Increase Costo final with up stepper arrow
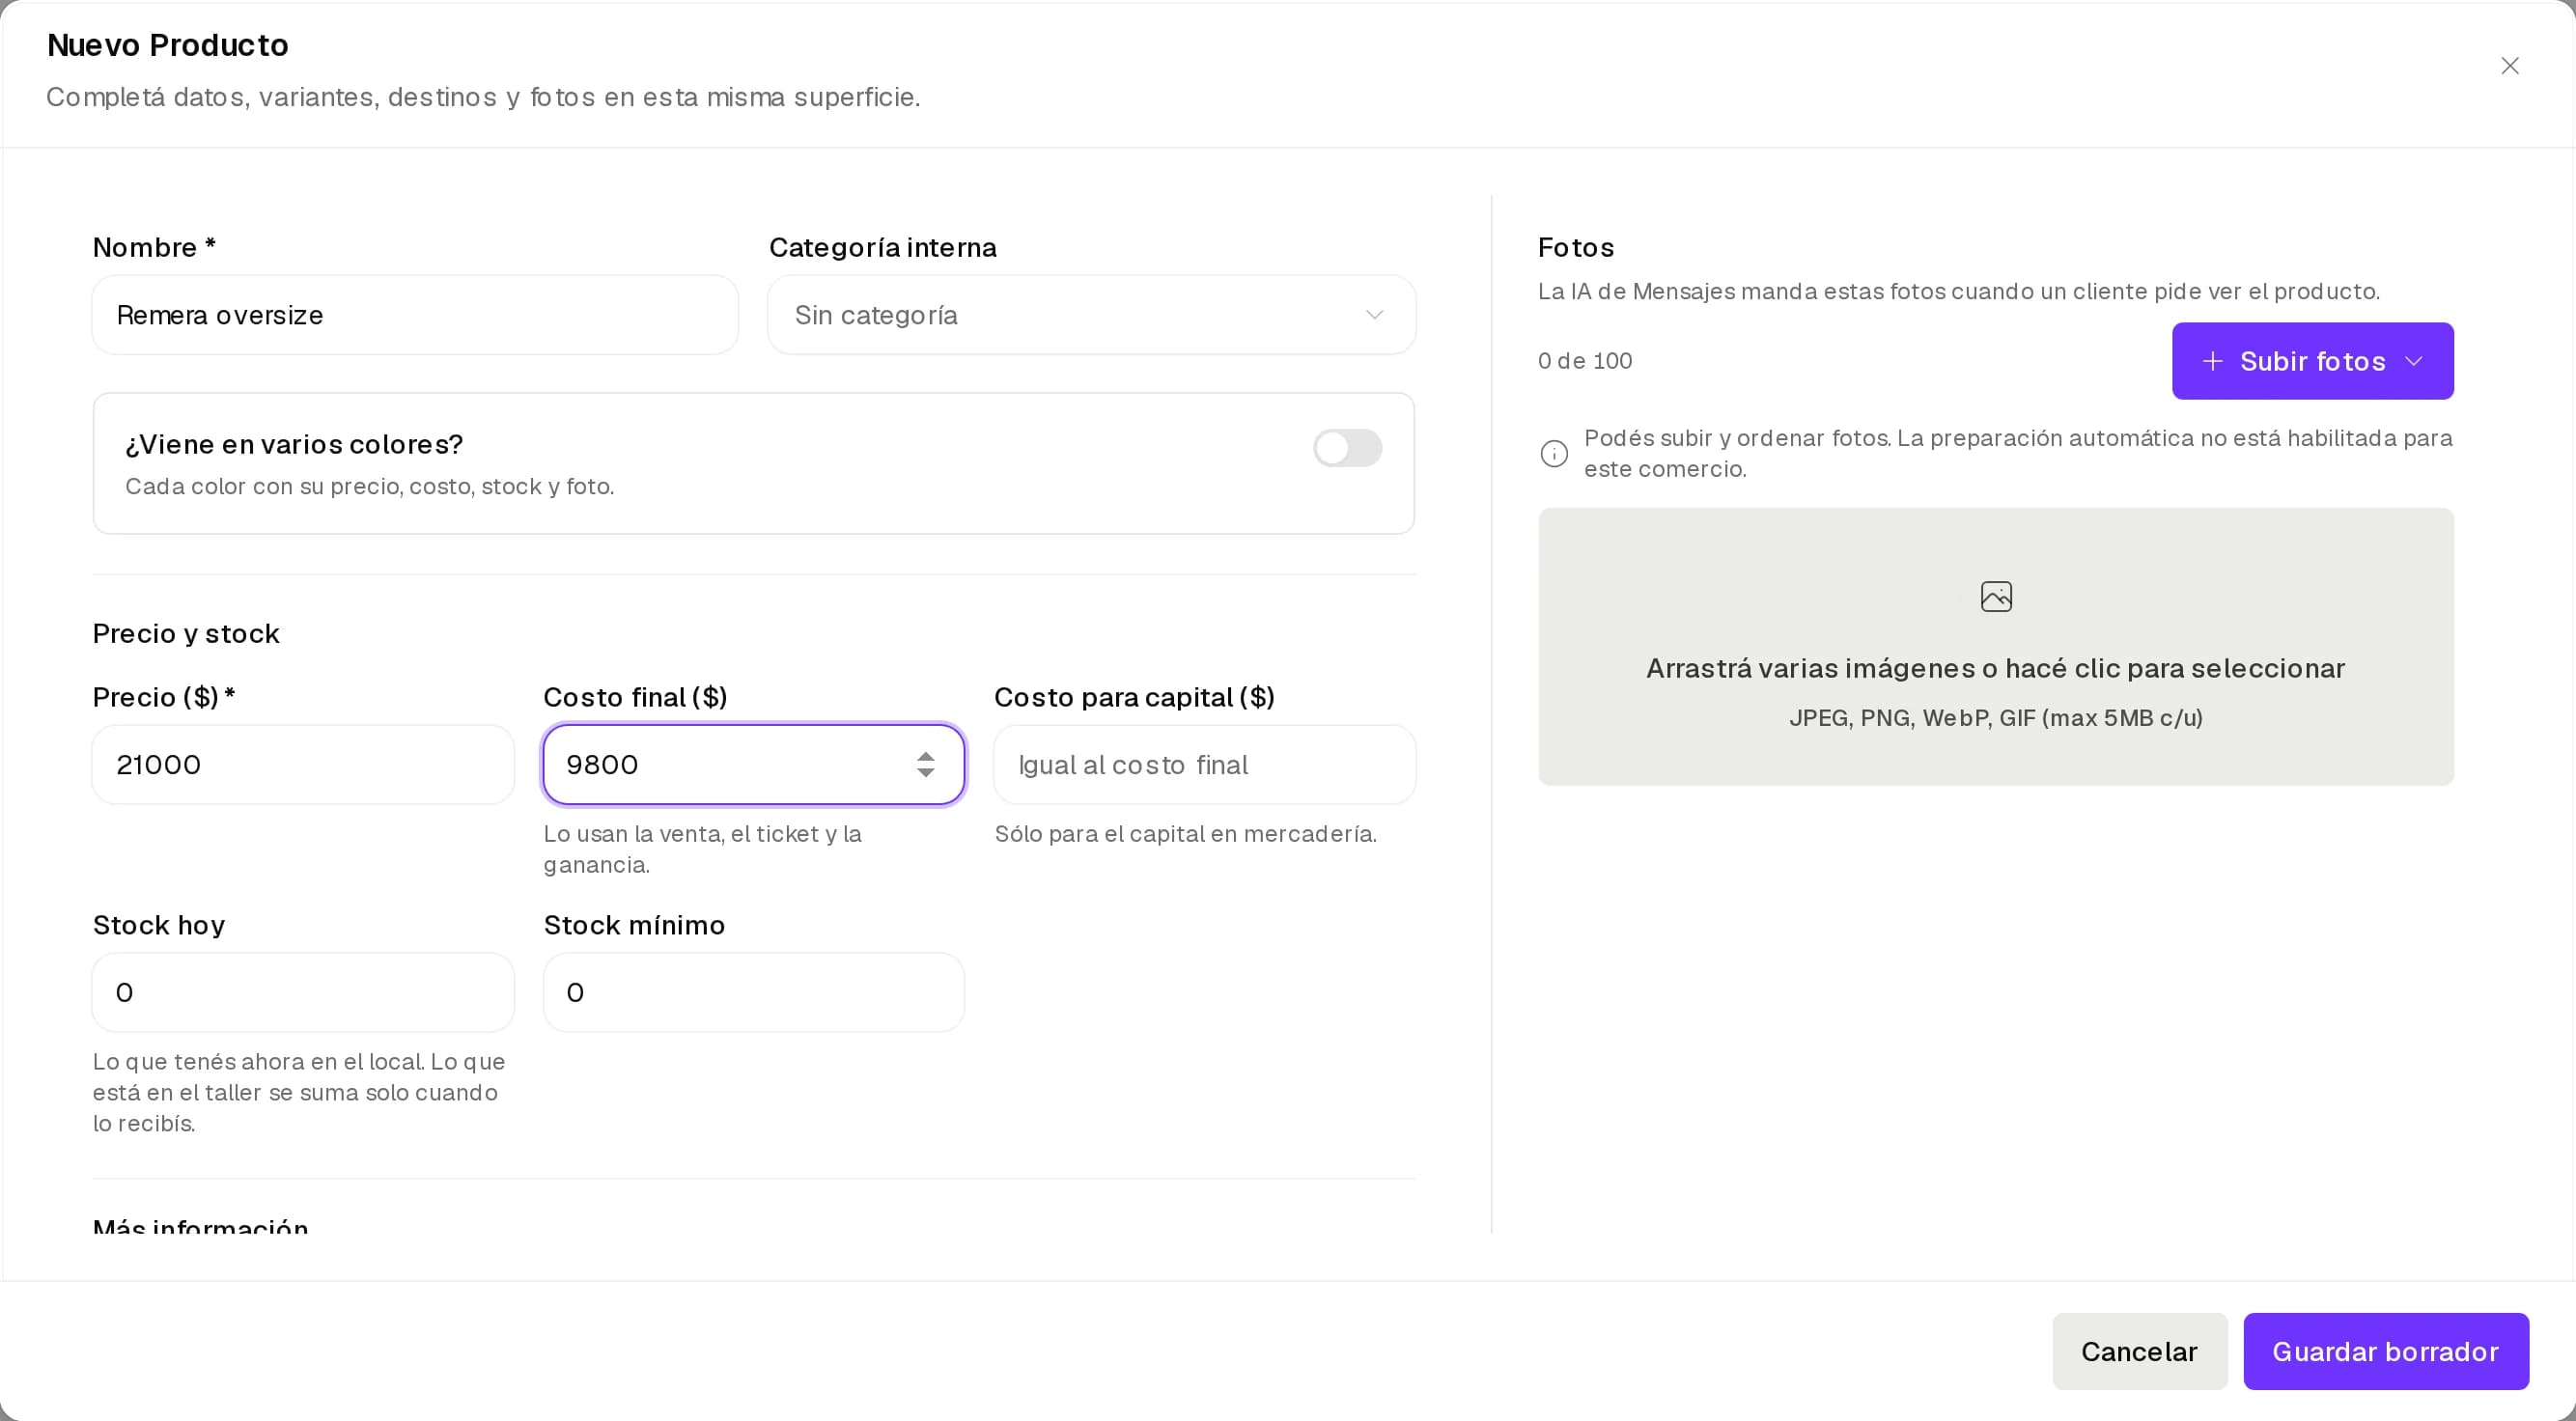 (926, 757)
